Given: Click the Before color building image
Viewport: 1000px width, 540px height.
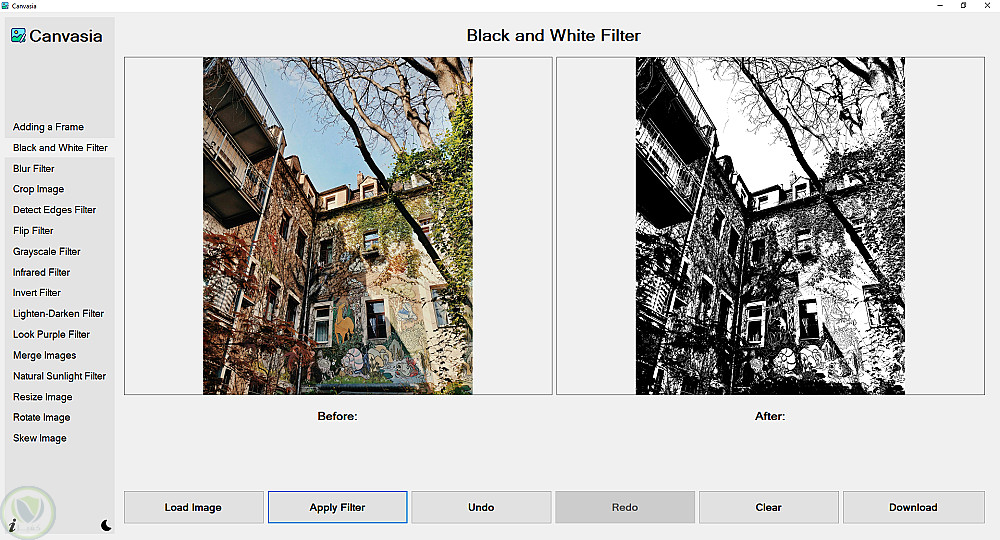Looking at the screenshot, I should 338,226.
